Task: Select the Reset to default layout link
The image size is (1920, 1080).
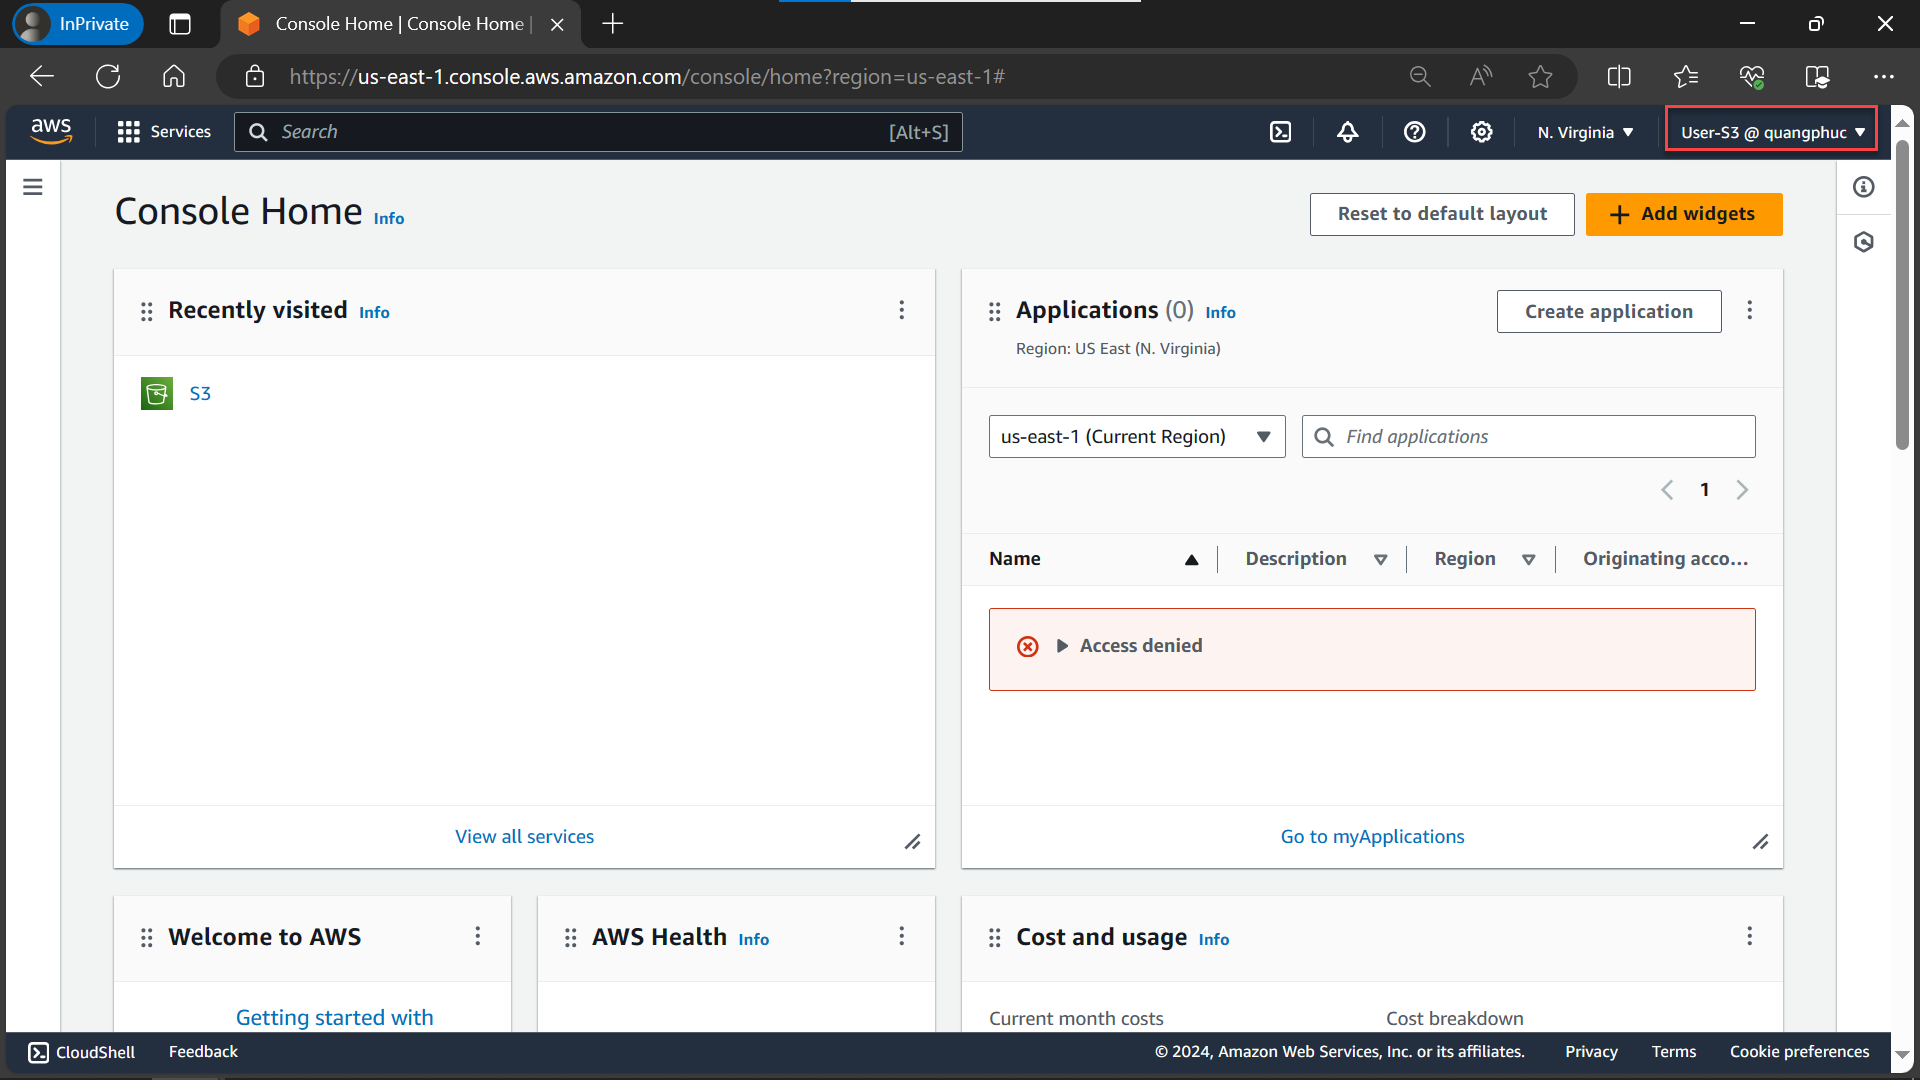Action: 1441,214
